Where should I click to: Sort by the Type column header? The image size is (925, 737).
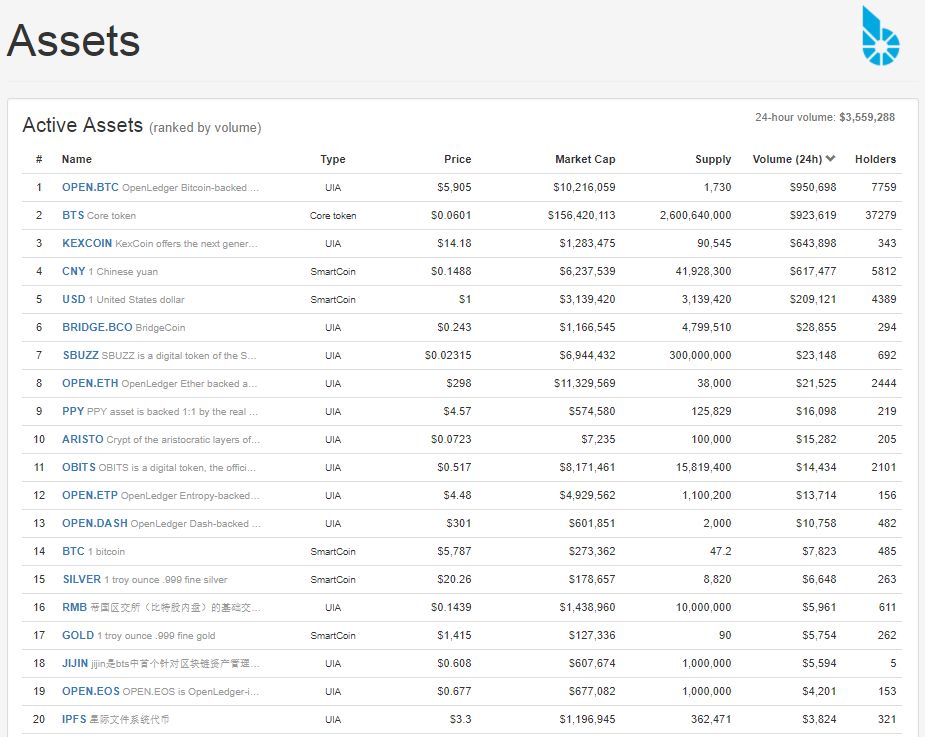tap(333, 159)
